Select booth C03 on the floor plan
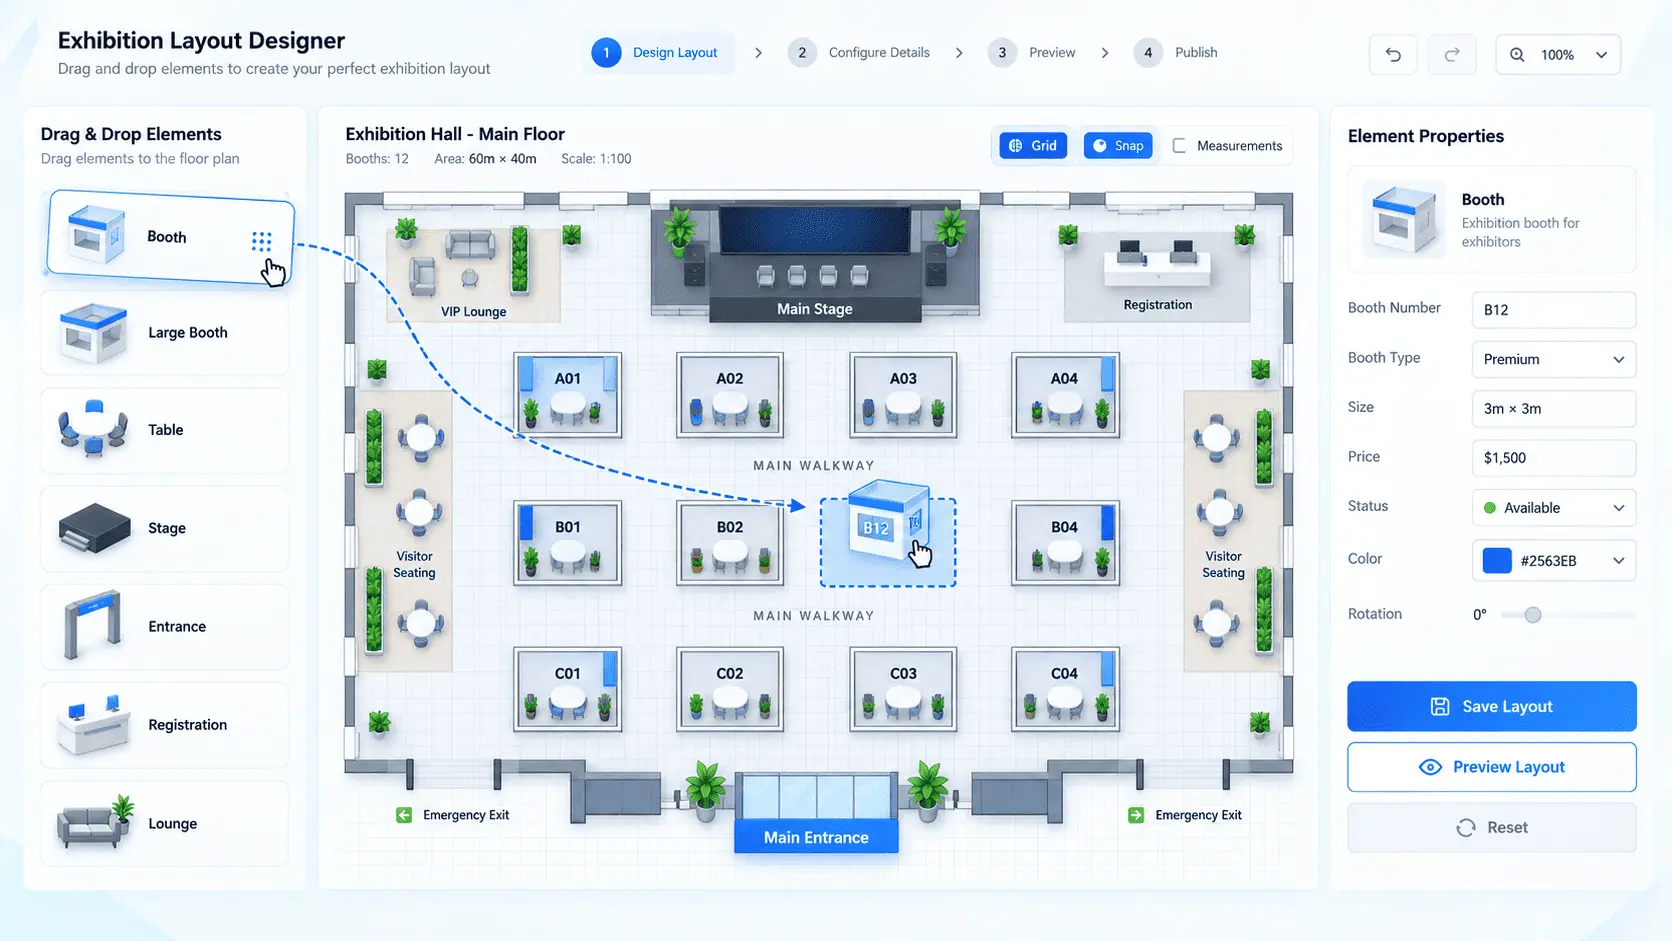 point(903,689)
